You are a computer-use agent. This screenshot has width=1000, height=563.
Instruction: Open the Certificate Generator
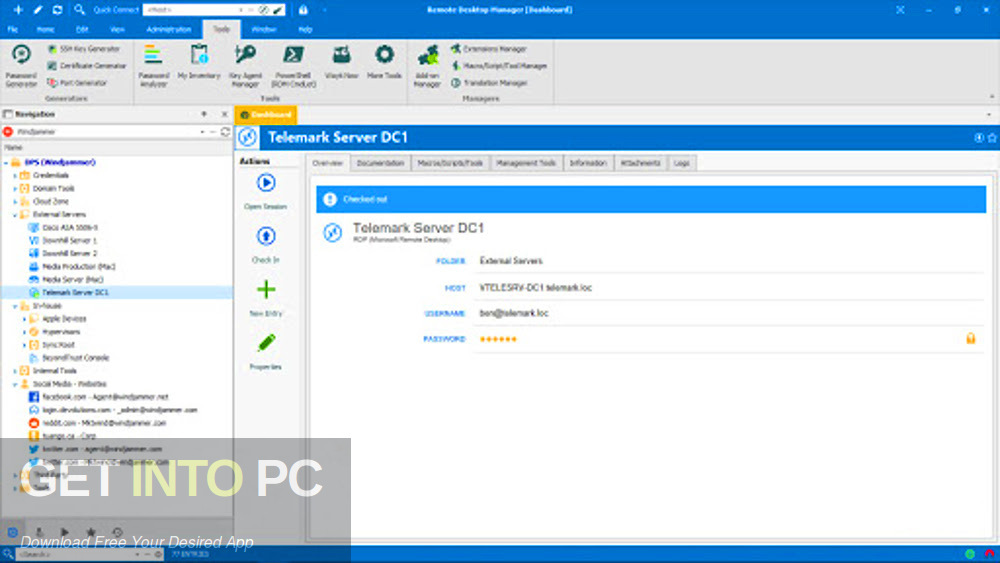click(x=87, y=66)
